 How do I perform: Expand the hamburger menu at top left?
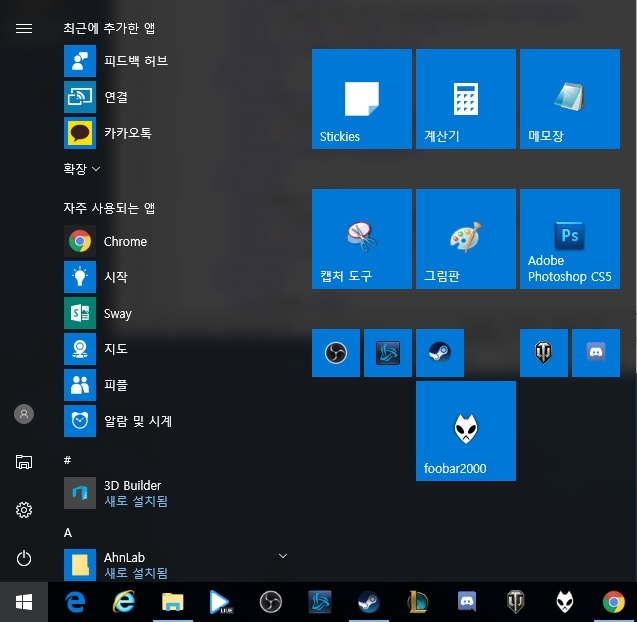point(24,28)
